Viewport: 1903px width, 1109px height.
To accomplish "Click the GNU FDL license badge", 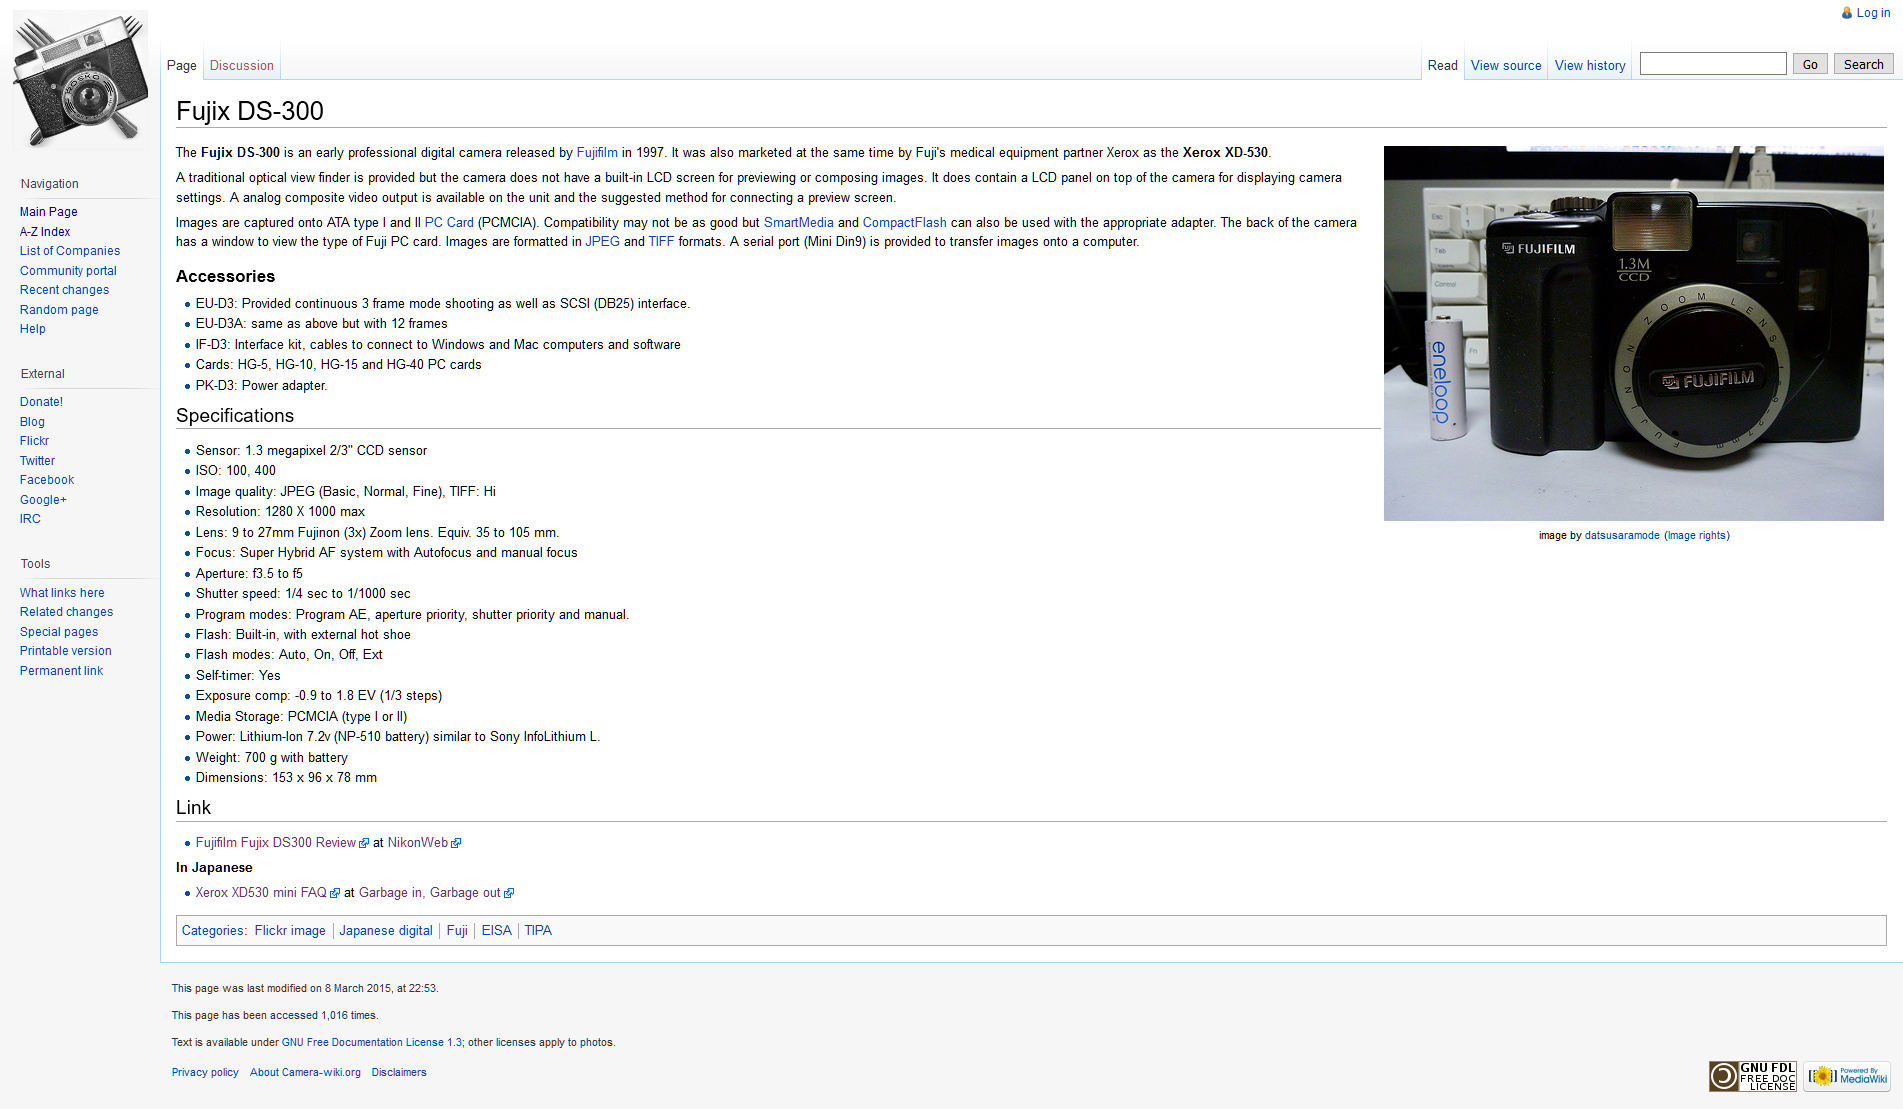I will click(x=1752, y=1076).
